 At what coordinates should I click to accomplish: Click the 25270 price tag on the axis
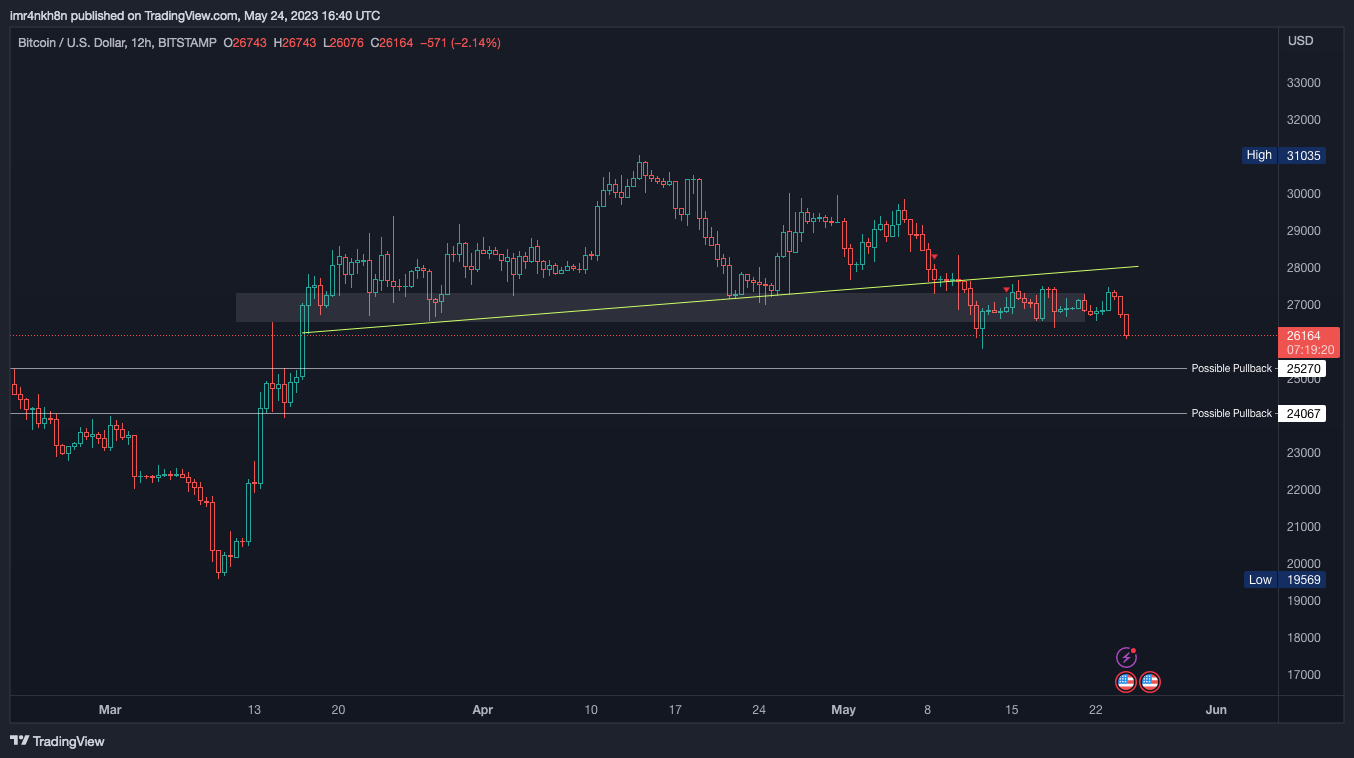coord(1304,369)
